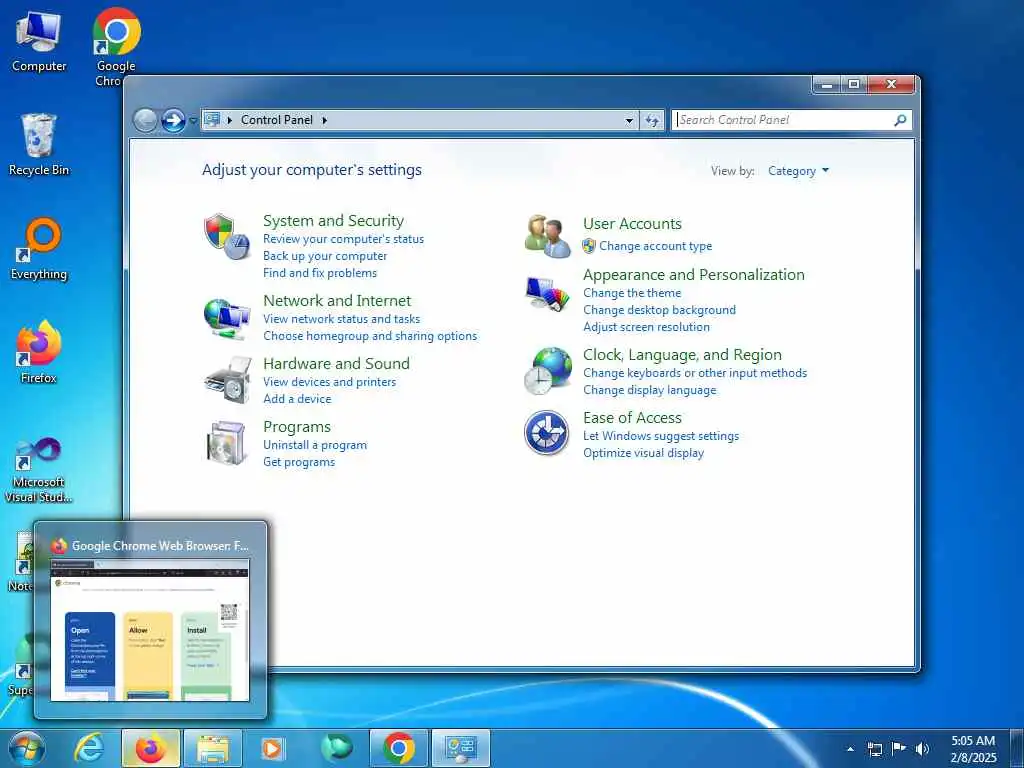Open the System and Security shield icon
The image size is (1024, 768).
[x=227, y=236]
